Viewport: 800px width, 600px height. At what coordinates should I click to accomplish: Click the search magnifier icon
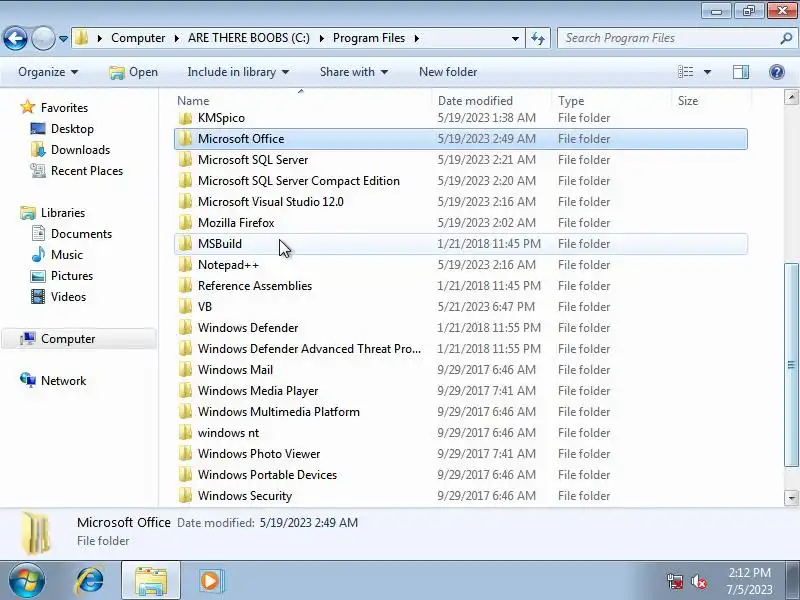click(786, 38)
